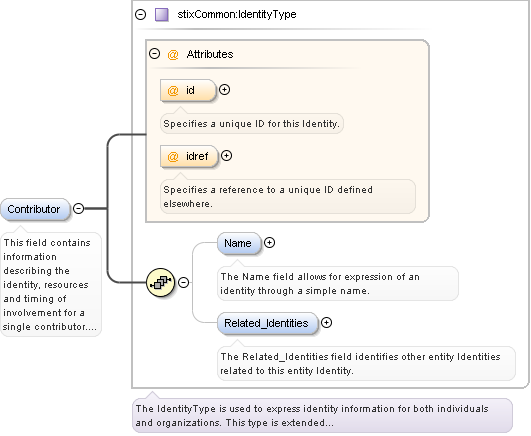This screenshot has width=531, height=436.
Task: Expand the Name element
Action: coord(269,243)
